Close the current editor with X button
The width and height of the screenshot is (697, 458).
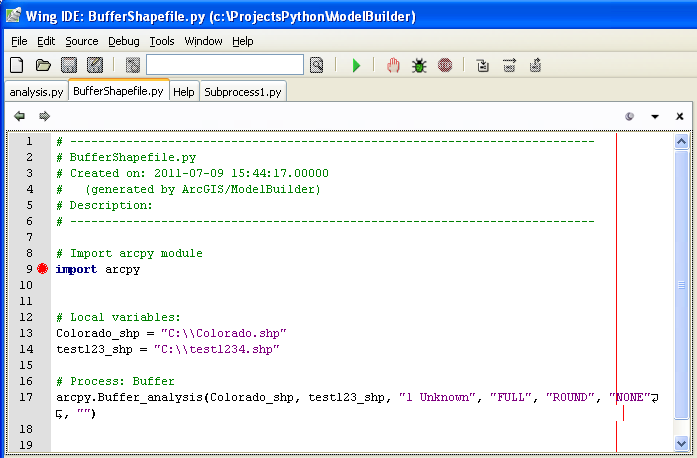pos(680,116)
